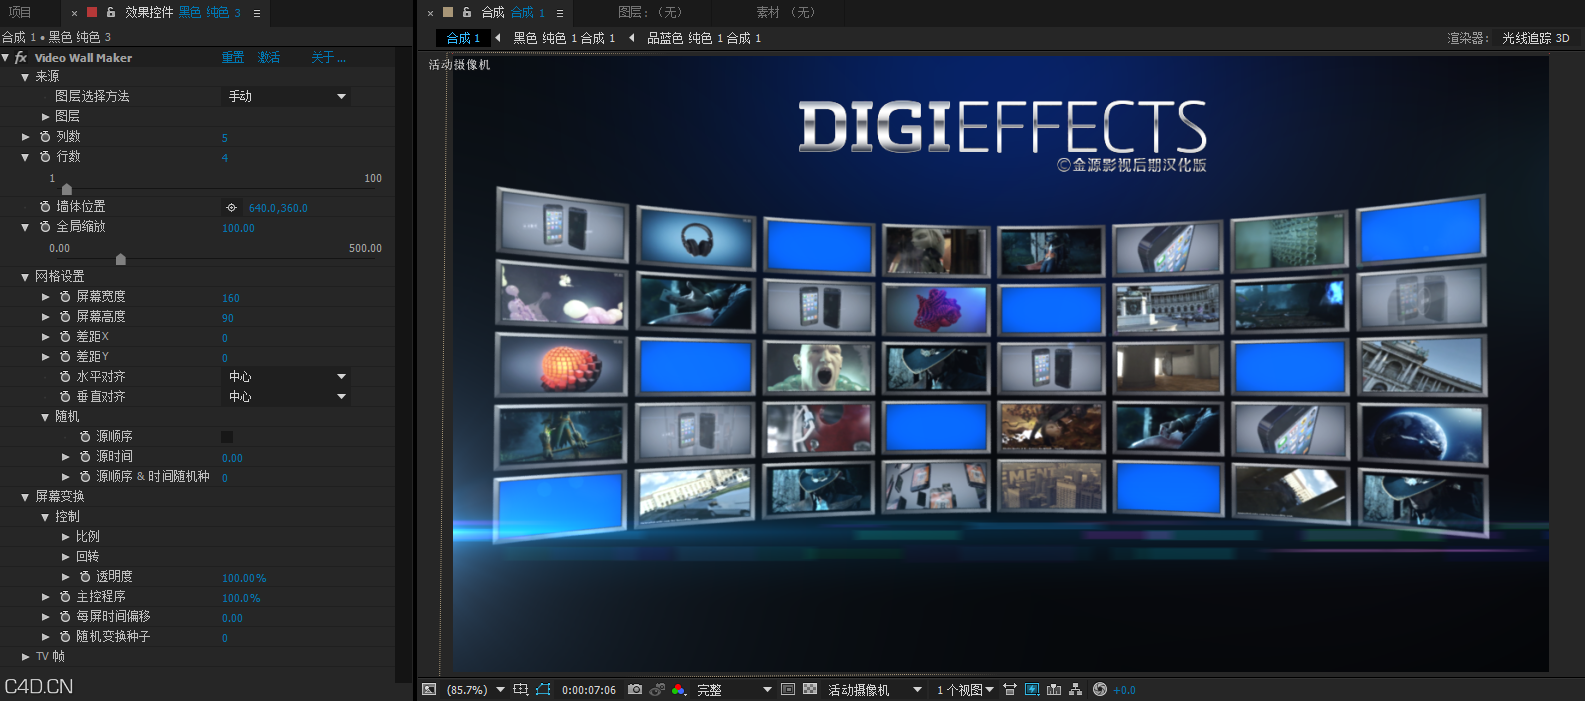Toggle lock on composition viewer panel

(467, 12)
